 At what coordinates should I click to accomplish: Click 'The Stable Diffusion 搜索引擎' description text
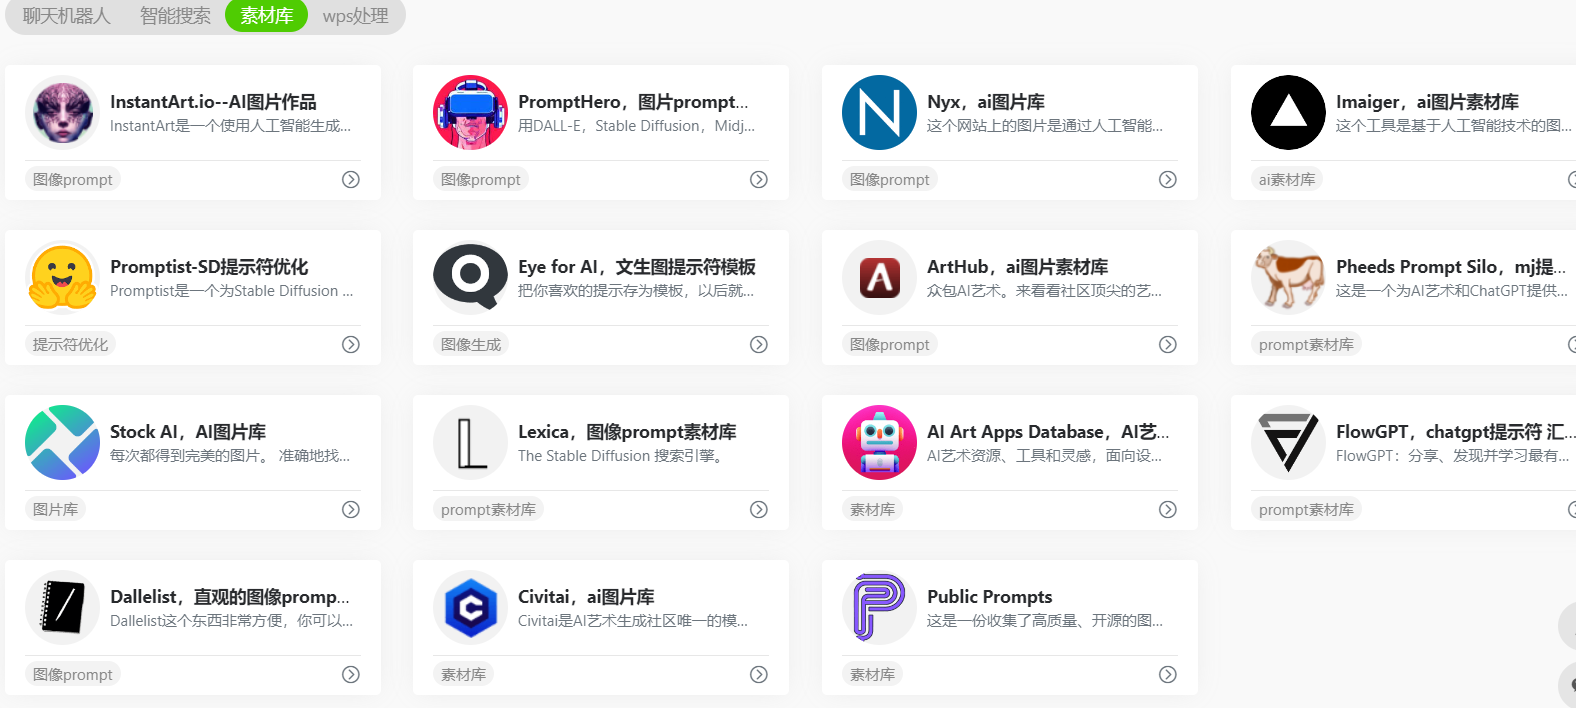(620, 456)
